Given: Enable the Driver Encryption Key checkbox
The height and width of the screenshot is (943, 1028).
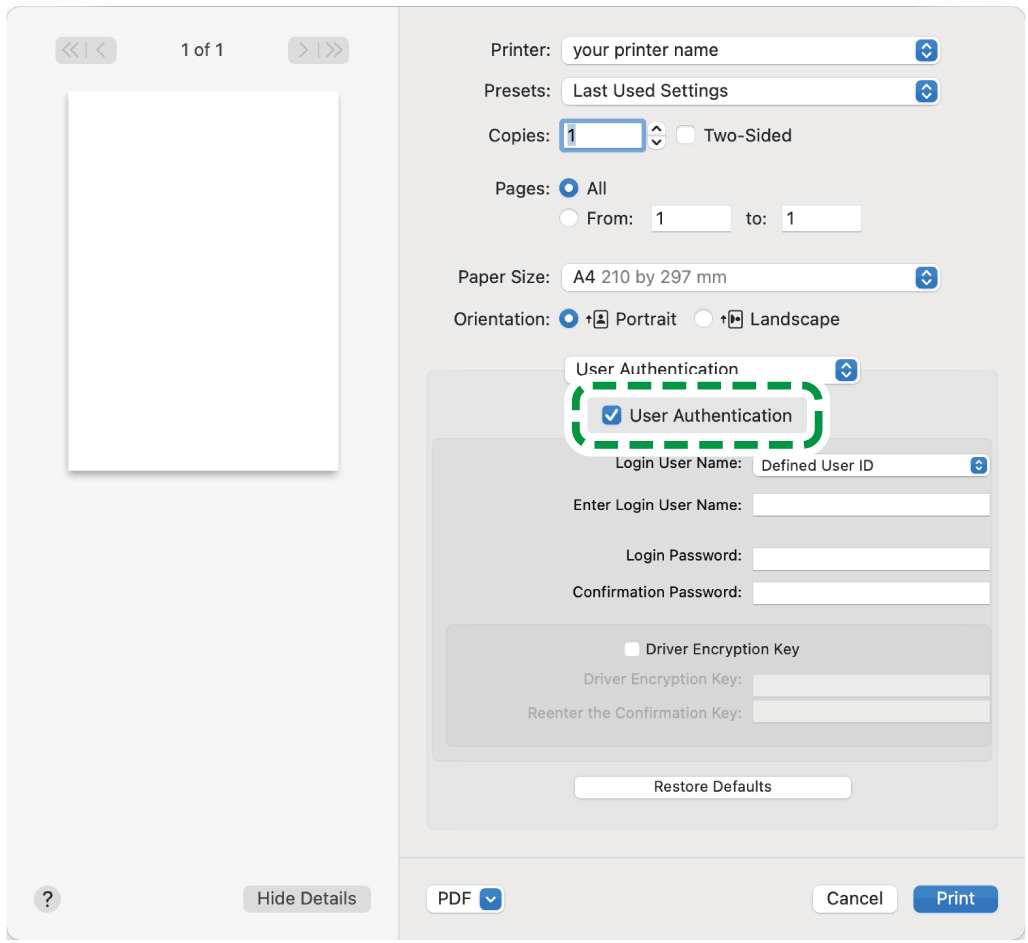Looking at the screenshot, I should pyautogui.click(x=631, y=649).
